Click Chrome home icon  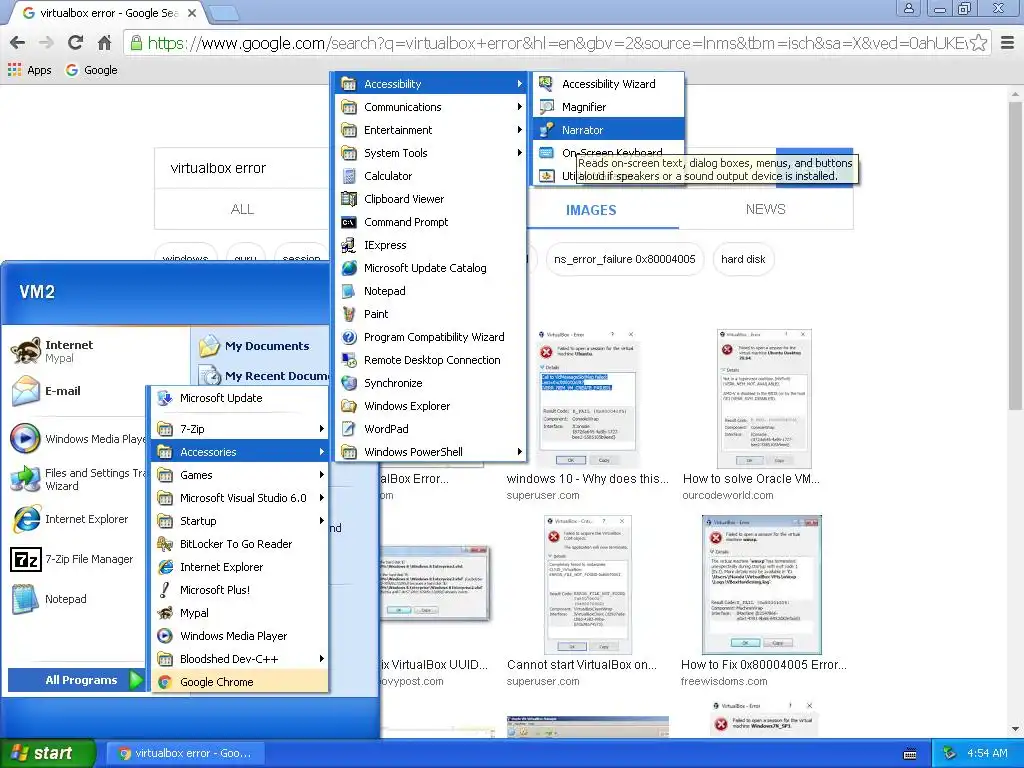tap(104, 43)
